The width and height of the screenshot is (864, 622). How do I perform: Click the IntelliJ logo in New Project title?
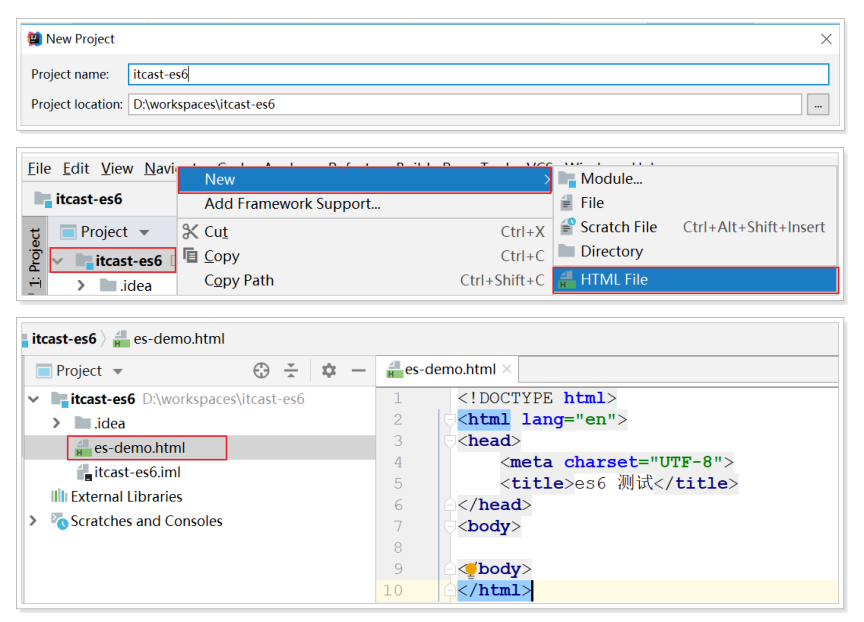(35, 39)
